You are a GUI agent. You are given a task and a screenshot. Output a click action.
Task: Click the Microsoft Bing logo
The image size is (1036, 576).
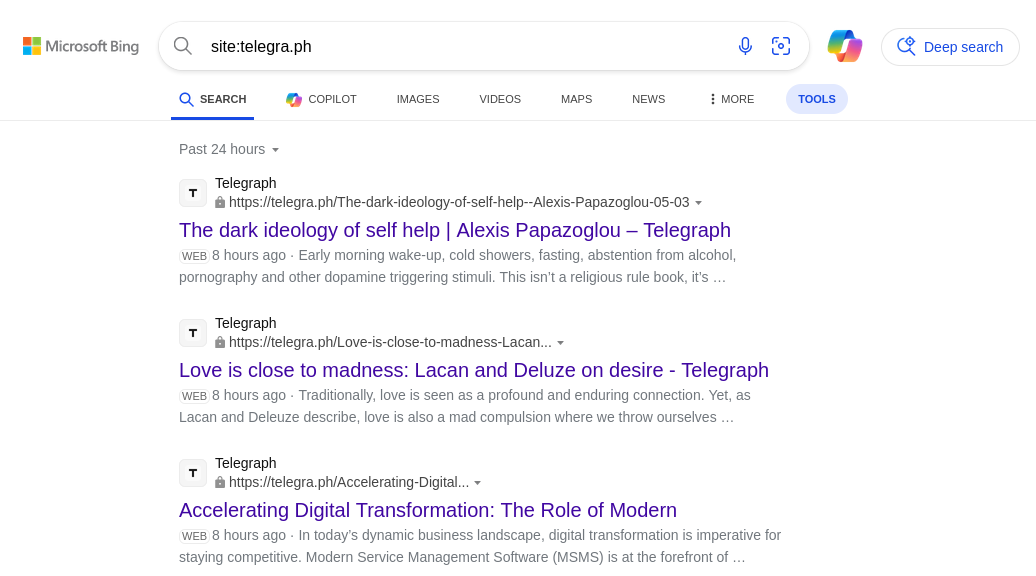coord(81,46)
